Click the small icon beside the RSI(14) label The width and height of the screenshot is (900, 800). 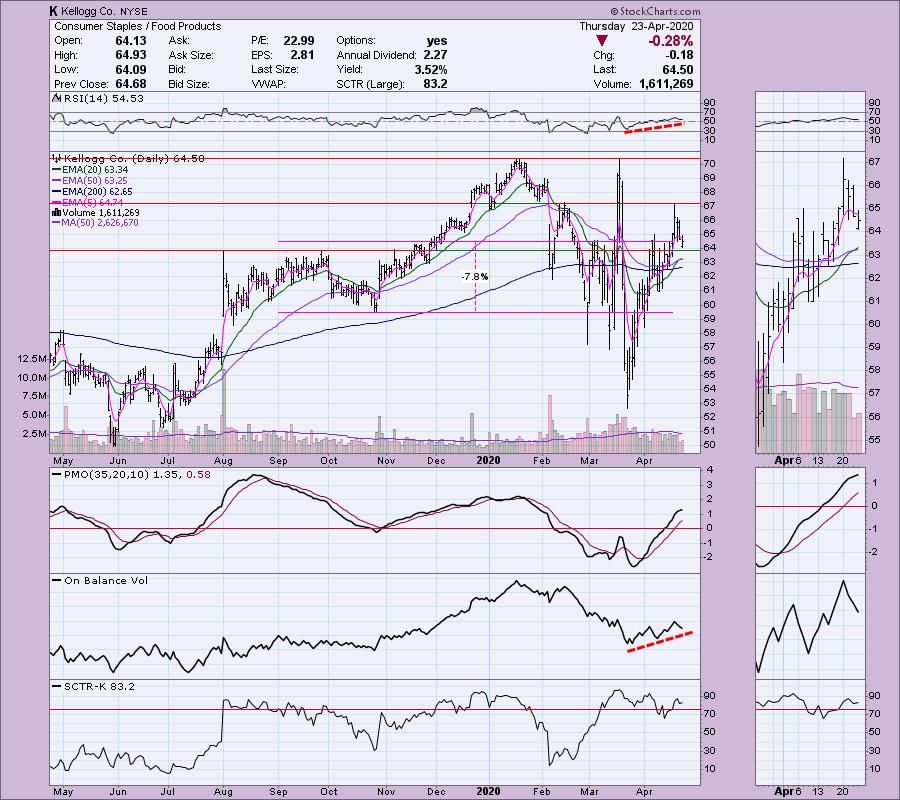tap(57, 98)
